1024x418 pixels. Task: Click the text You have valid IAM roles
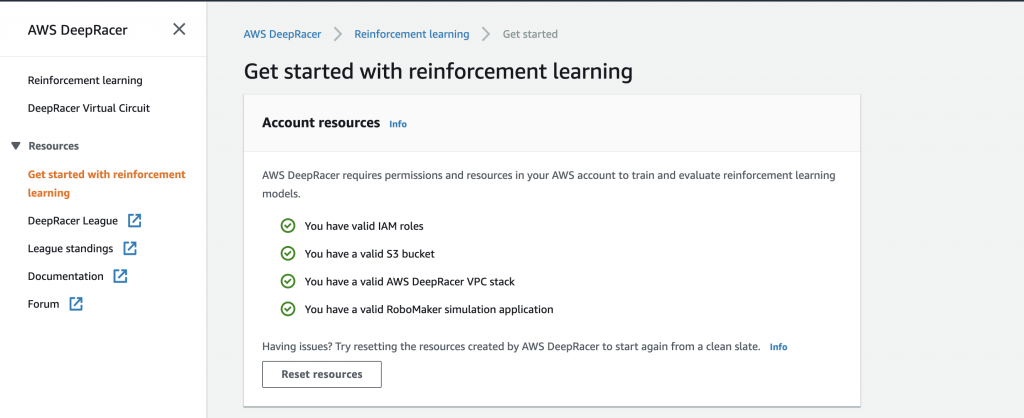click(x=364, y=226)
